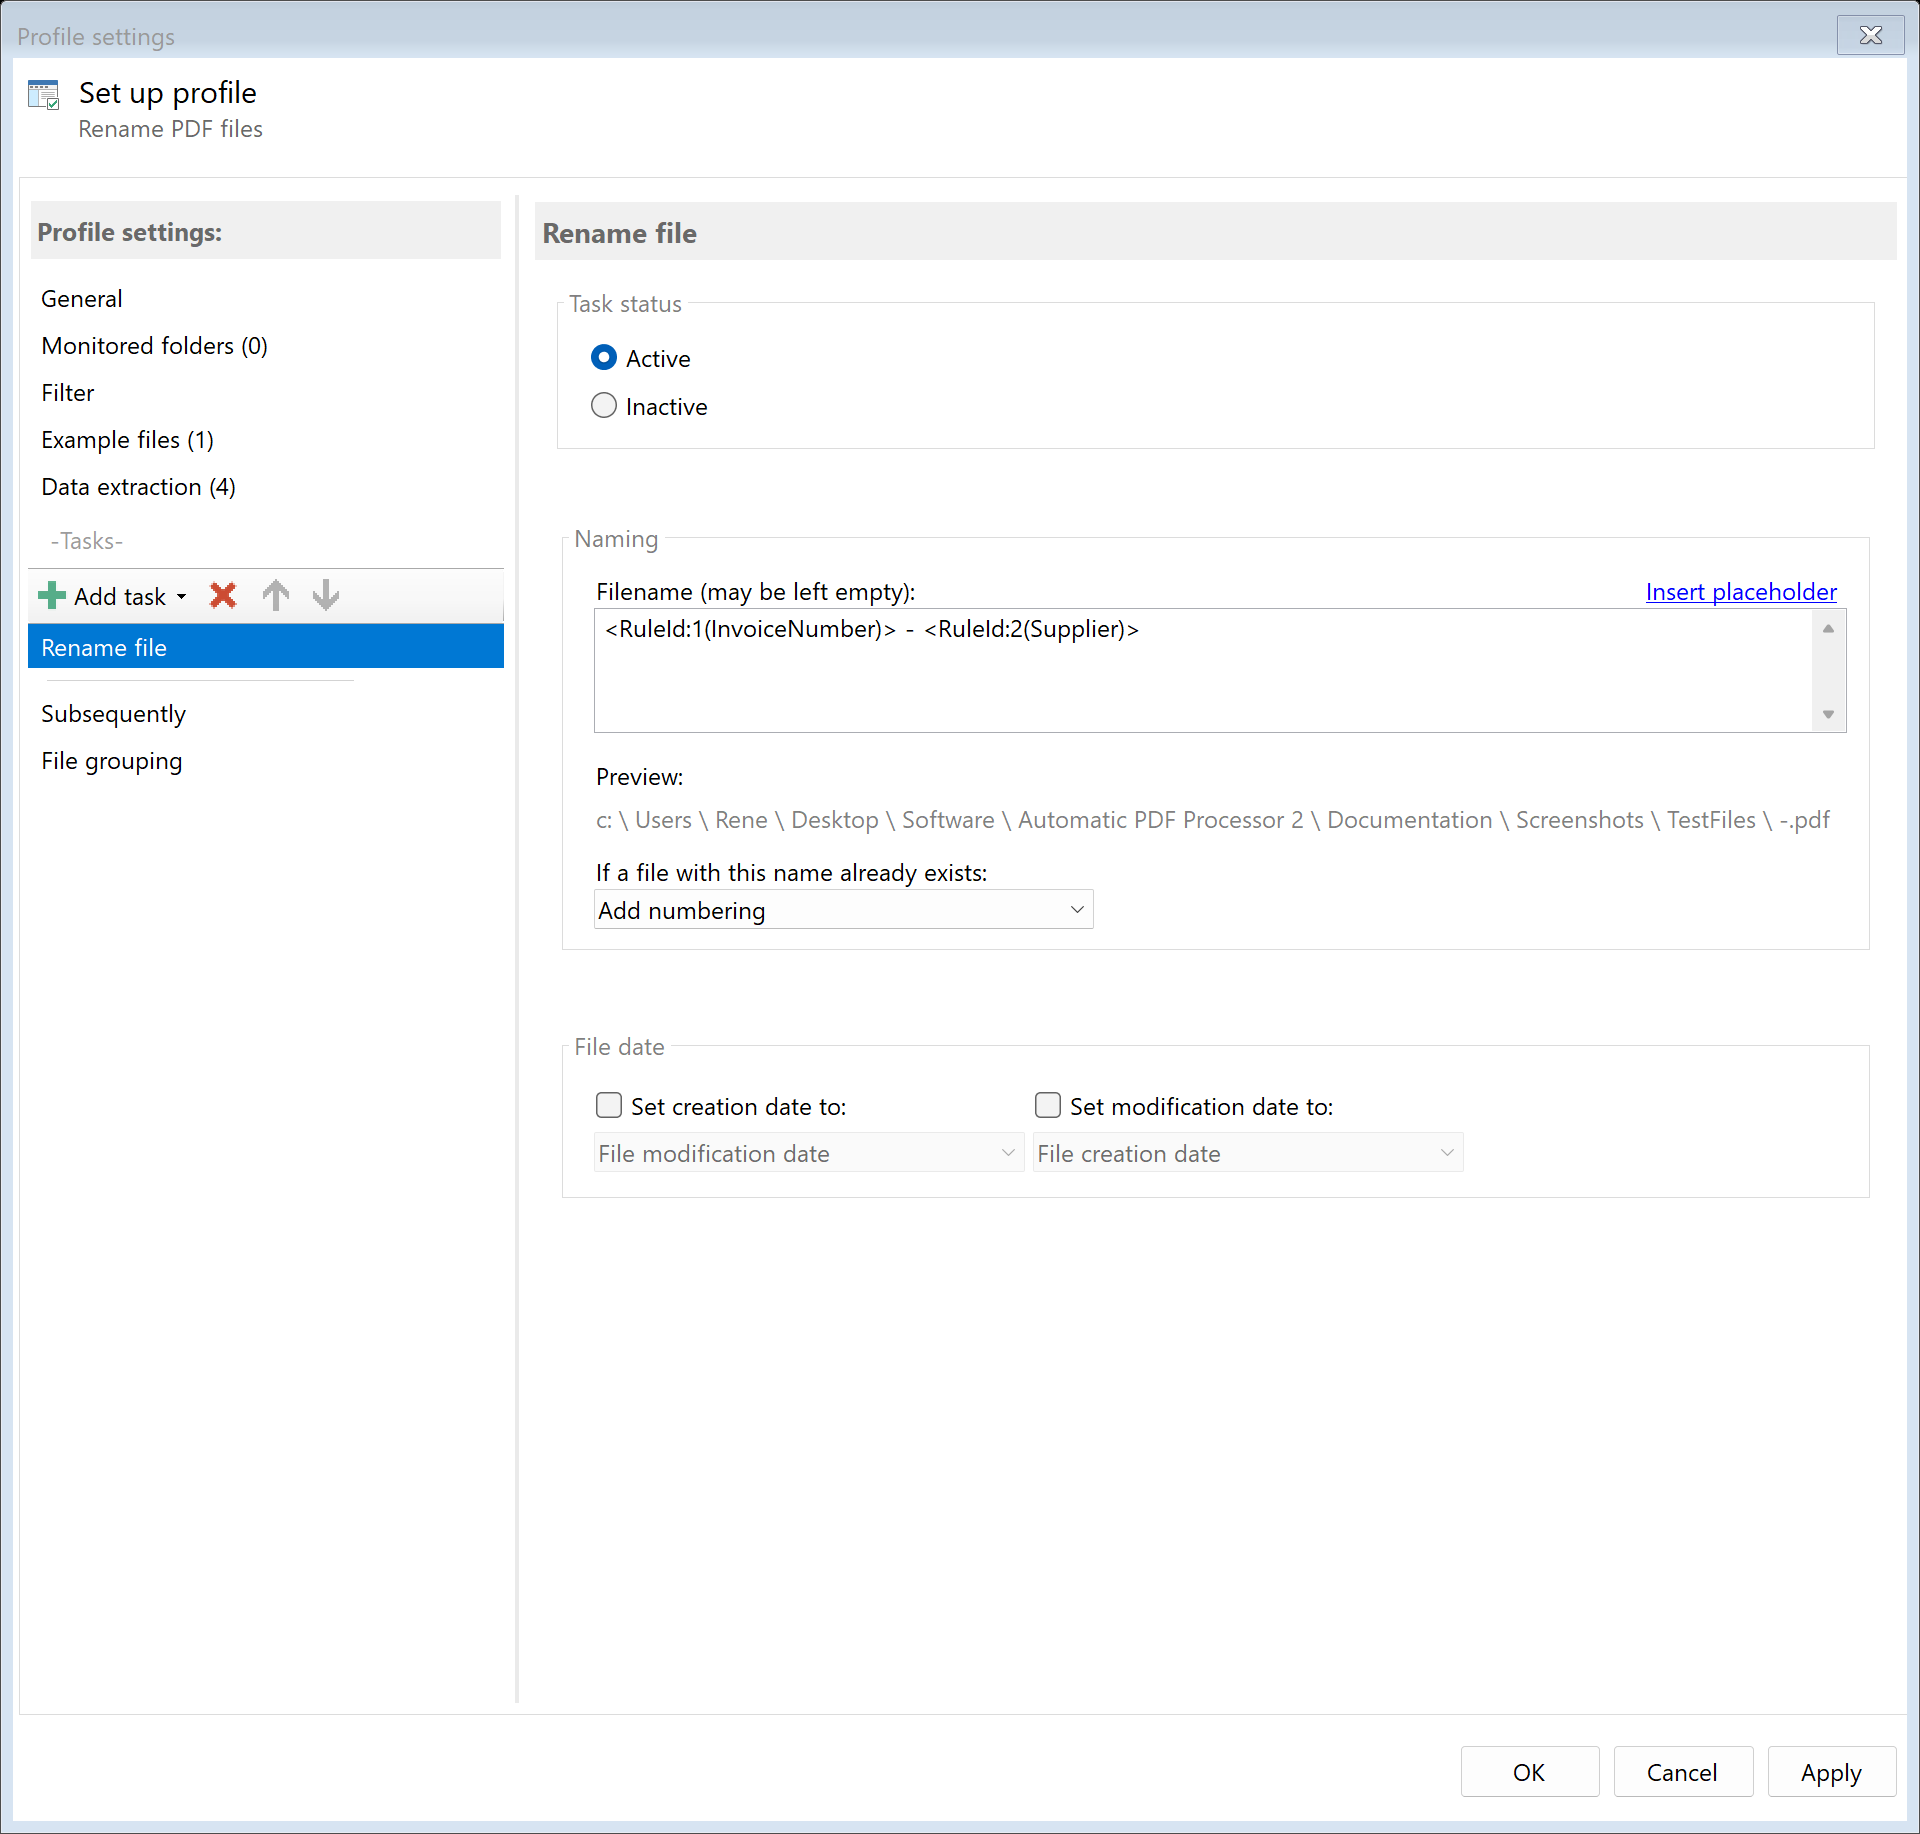Click the filename scrollbar down arrow
The width and height of the screenshot is (1920, 1834).
pyautogui.click(x=1827, y=714)
